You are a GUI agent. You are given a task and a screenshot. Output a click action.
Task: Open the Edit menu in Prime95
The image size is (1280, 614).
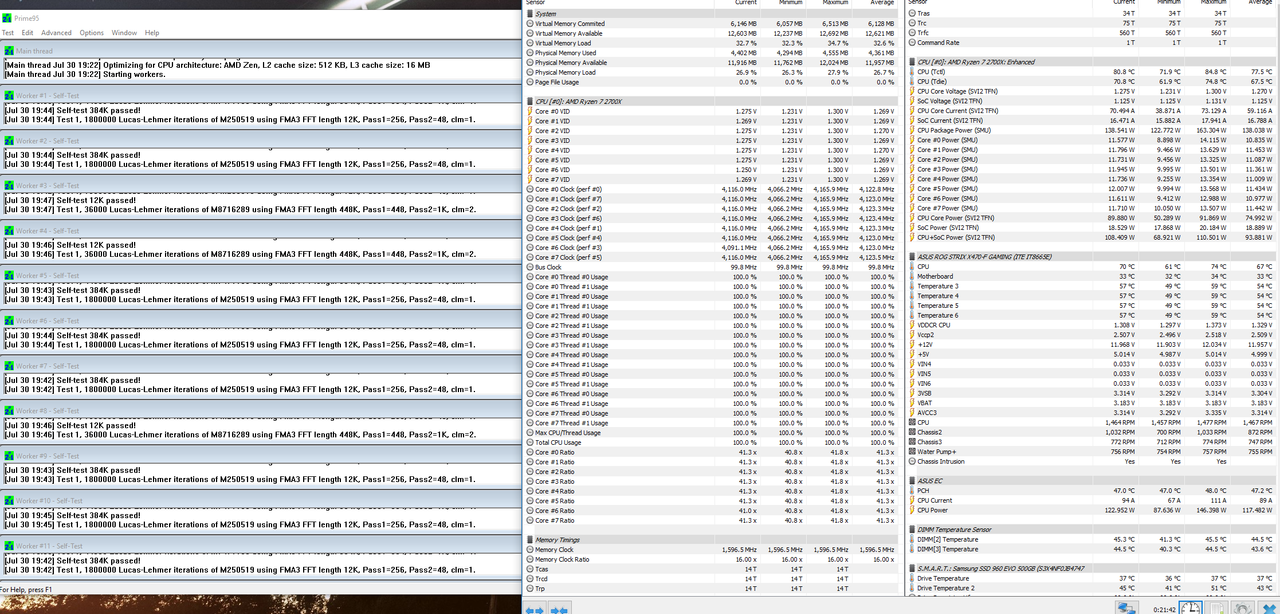pos(28,33)
